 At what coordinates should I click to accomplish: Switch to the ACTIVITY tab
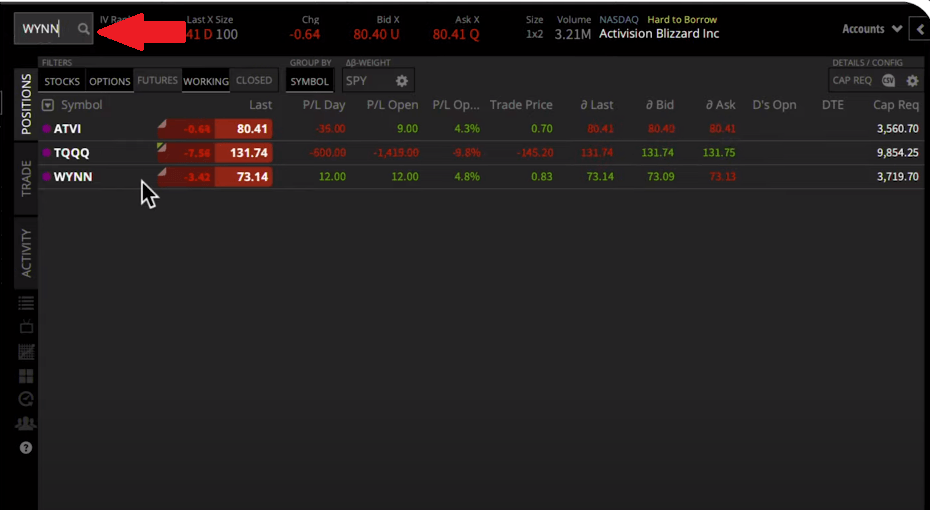(26, 253)
